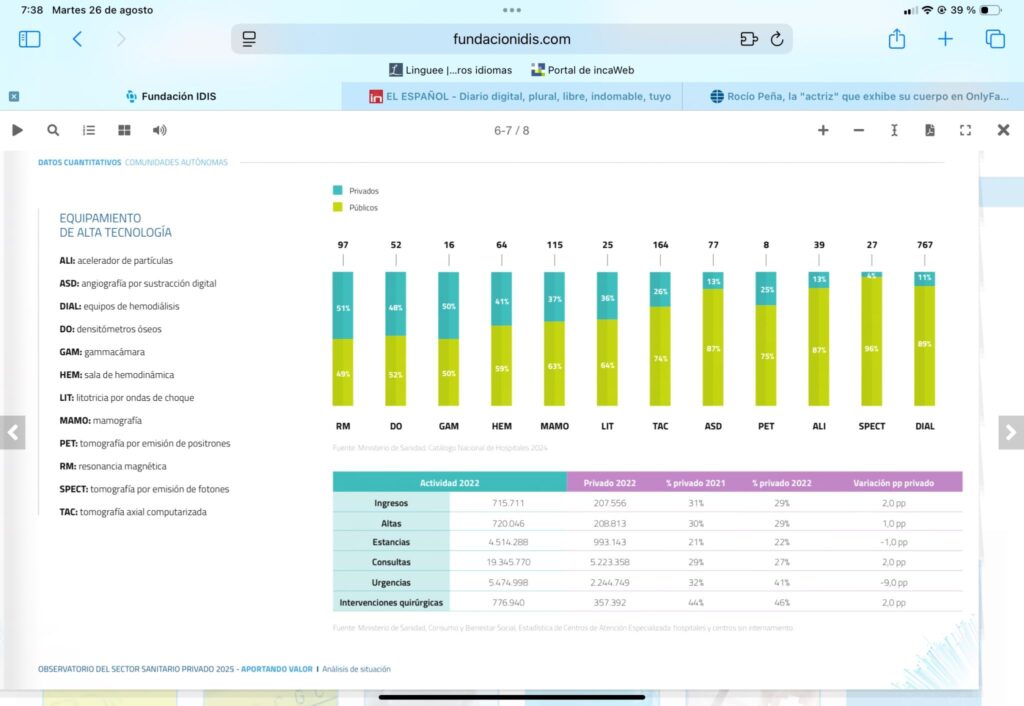Show page thumbnails grid view
This screenshot has width=1024, height=706.
[124, 130]
